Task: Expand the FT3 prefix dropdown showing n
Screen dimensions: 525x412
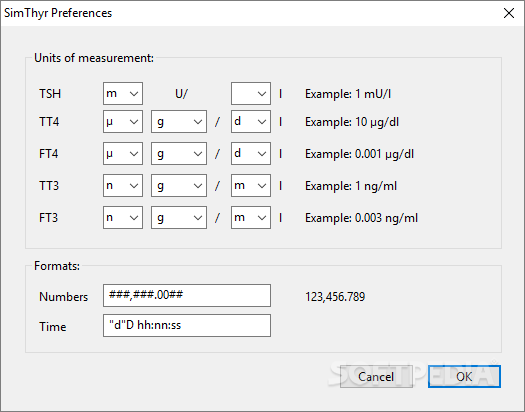Action: (x=123, y=218)
